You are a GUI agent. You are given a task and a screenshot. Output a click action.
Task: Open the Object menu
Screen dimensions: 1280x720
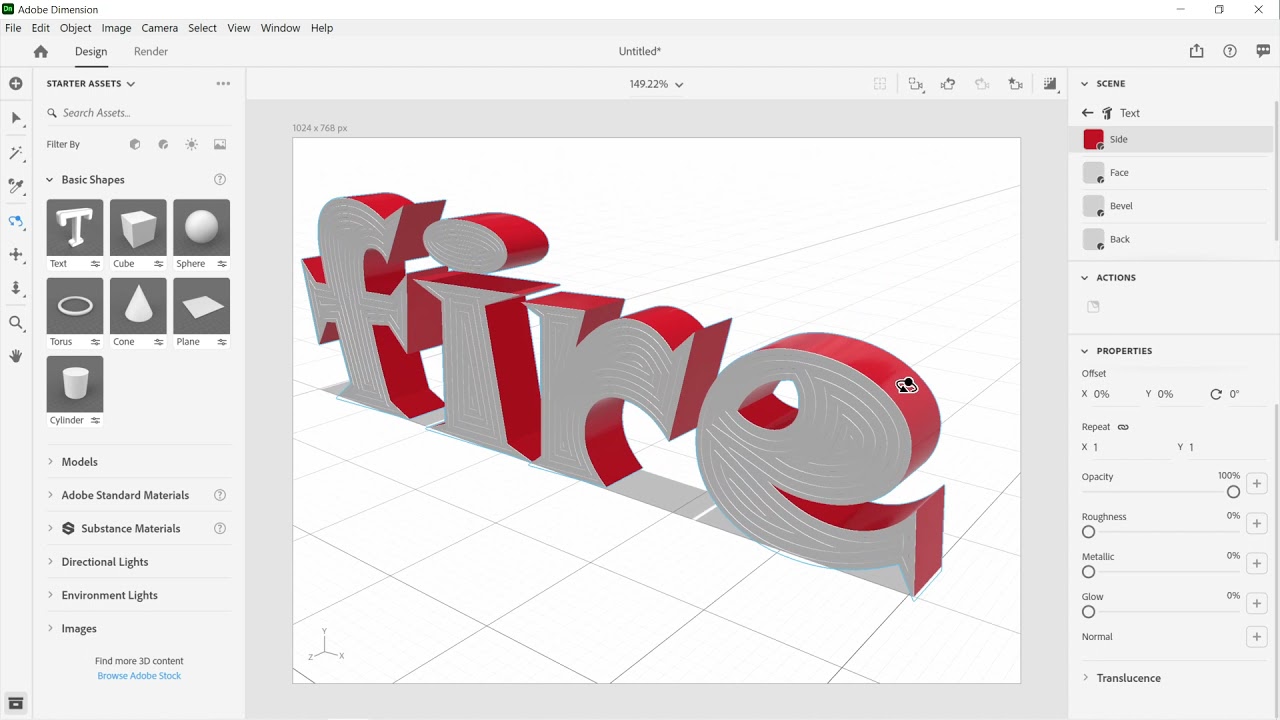[x=76, y=28]
